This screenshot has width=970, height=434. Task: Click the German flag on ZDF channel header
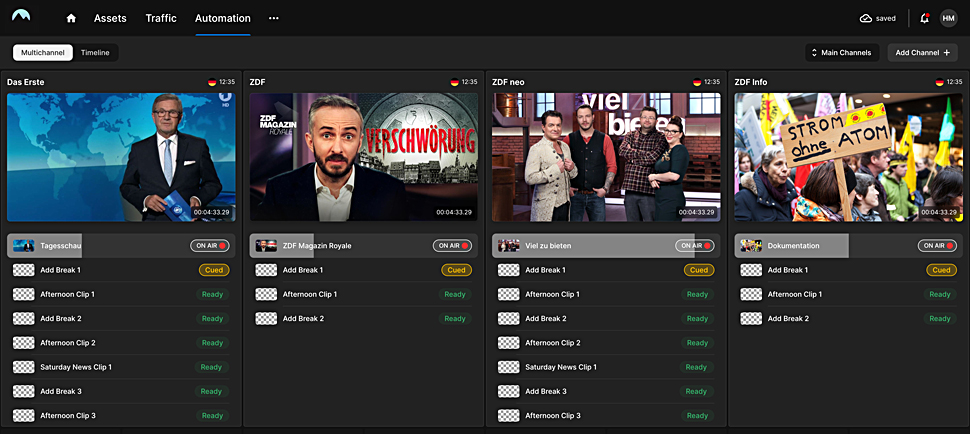pyautogui.click(x=455, y=82)
